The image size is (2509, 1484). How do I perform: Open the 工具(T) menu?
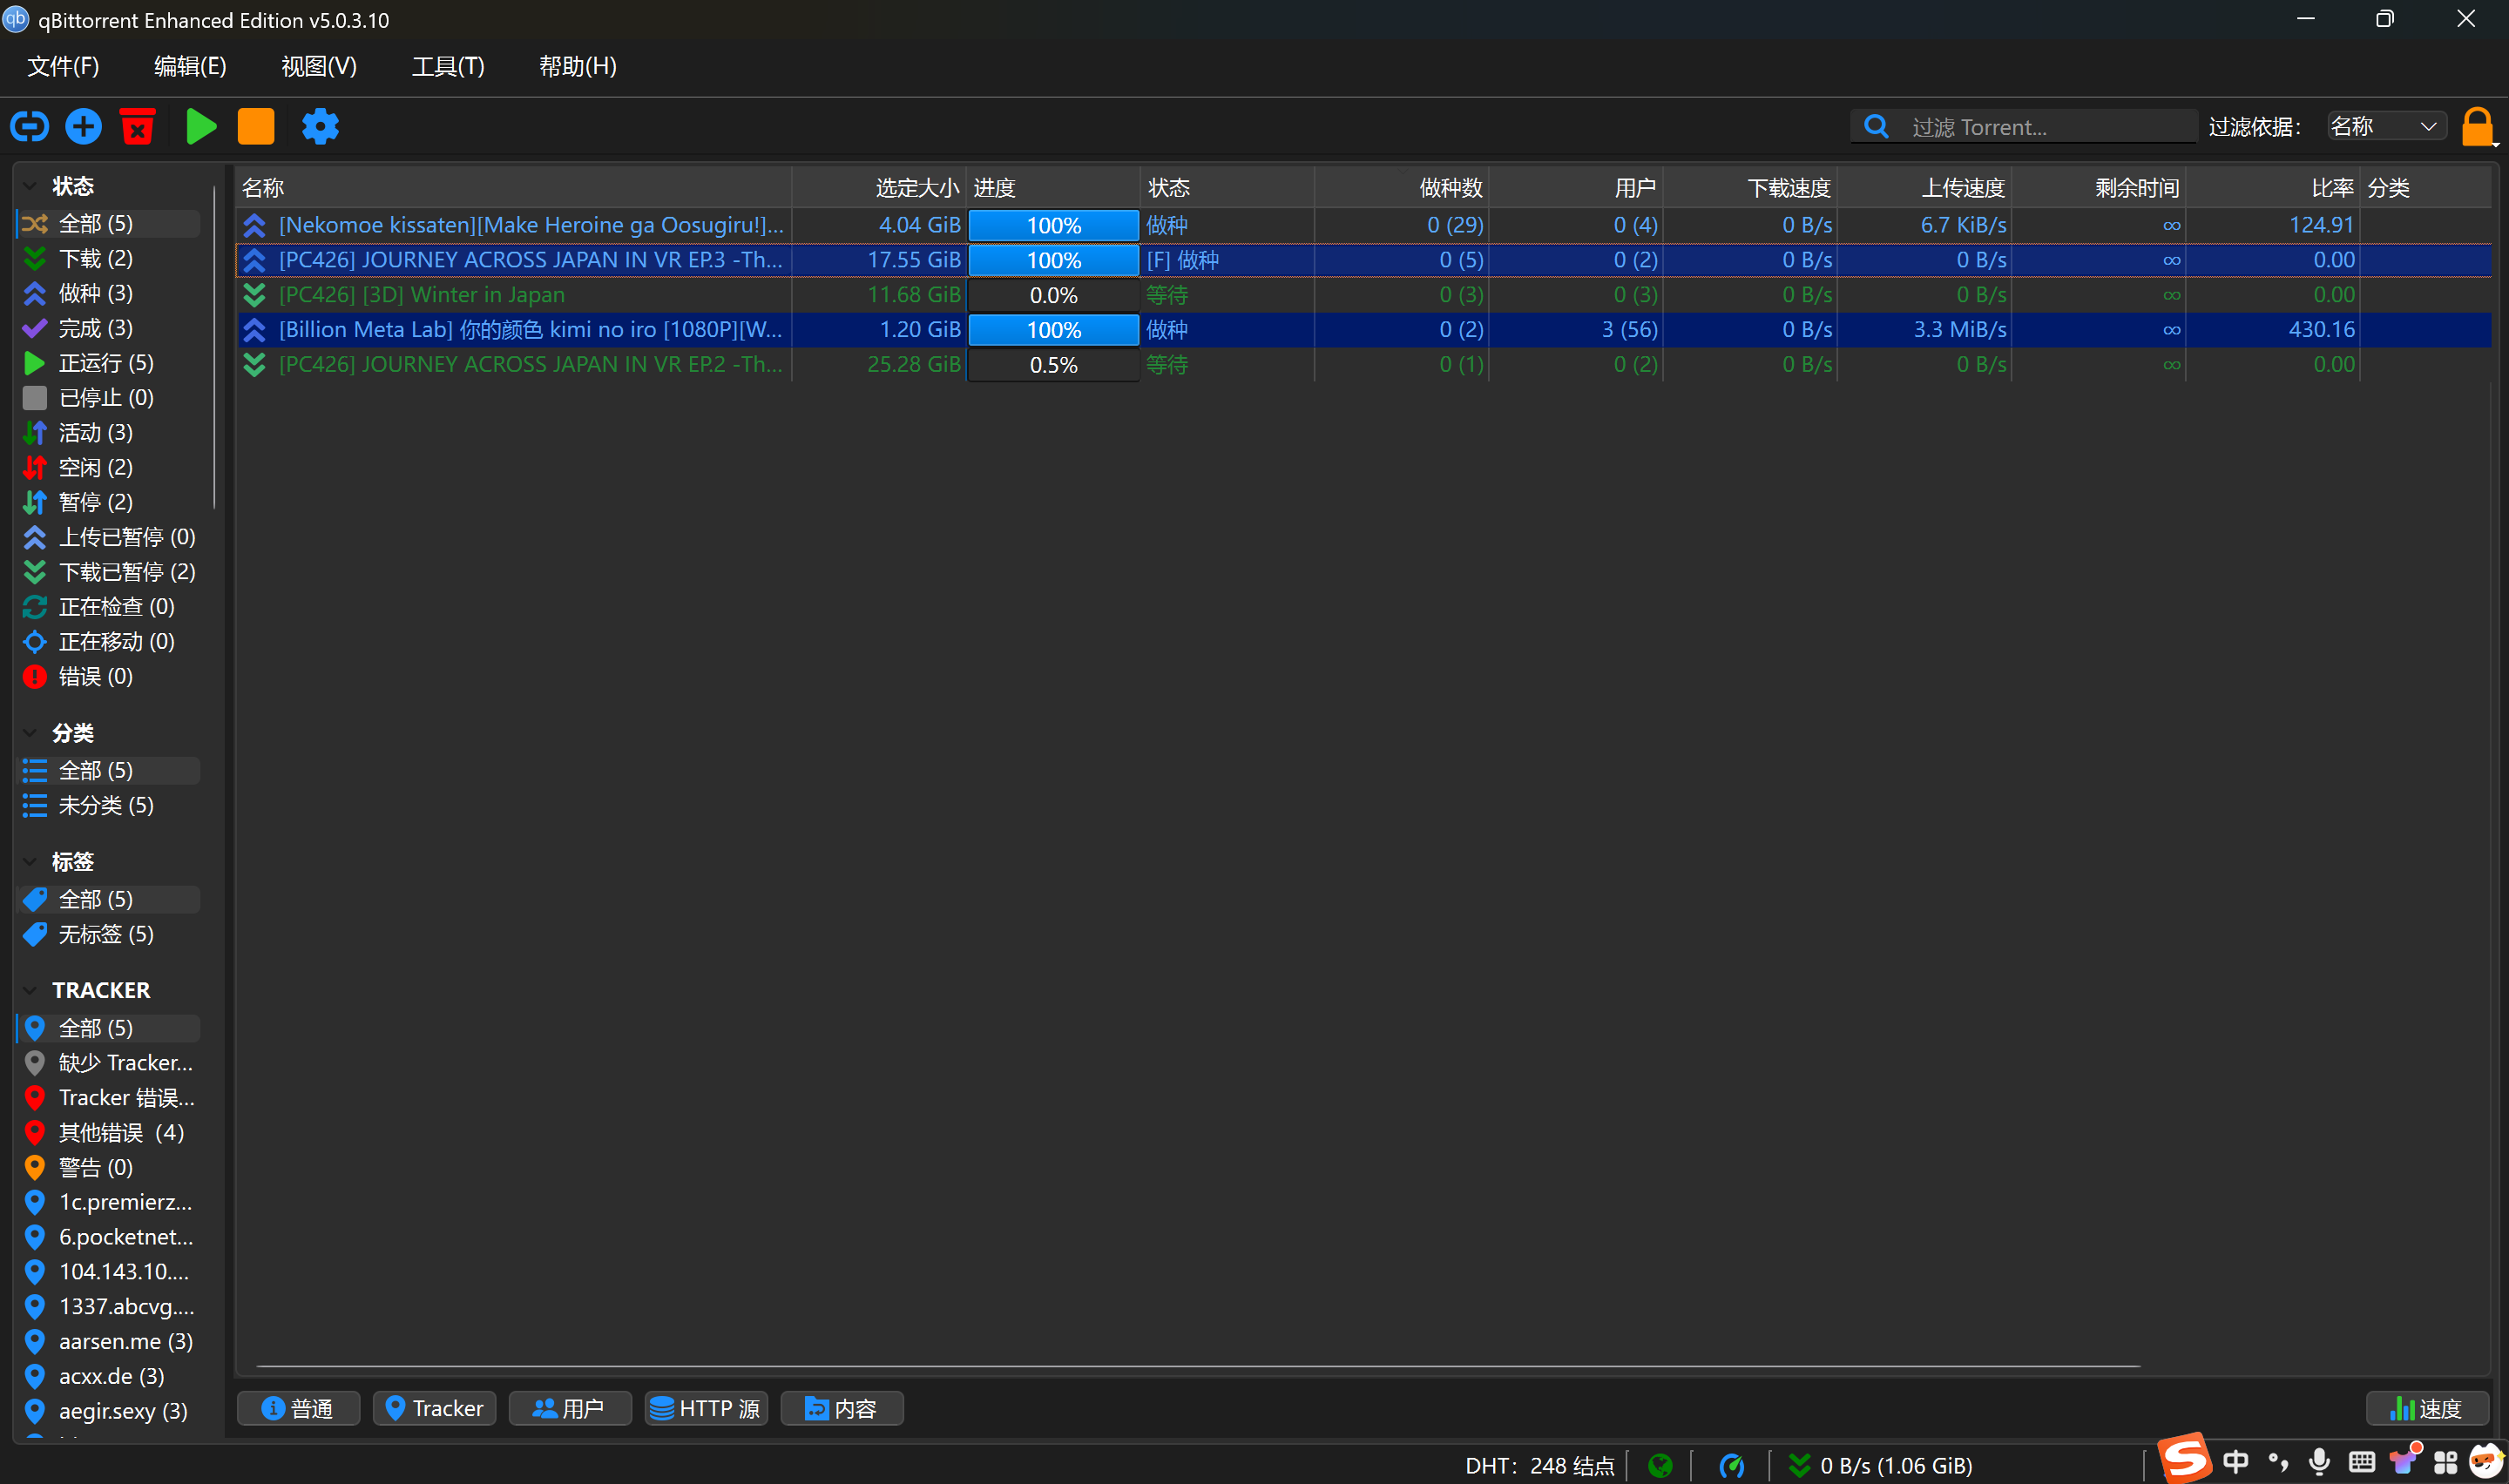click(448, 67)
